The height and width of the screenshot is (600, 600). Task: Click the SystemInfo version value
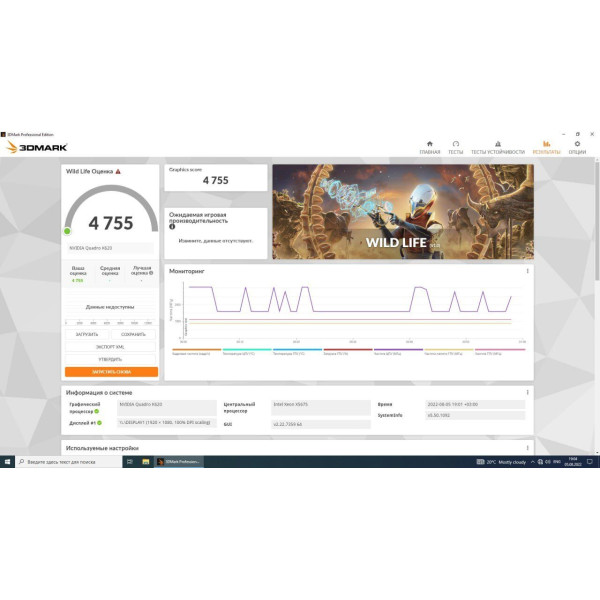(475, 415)
